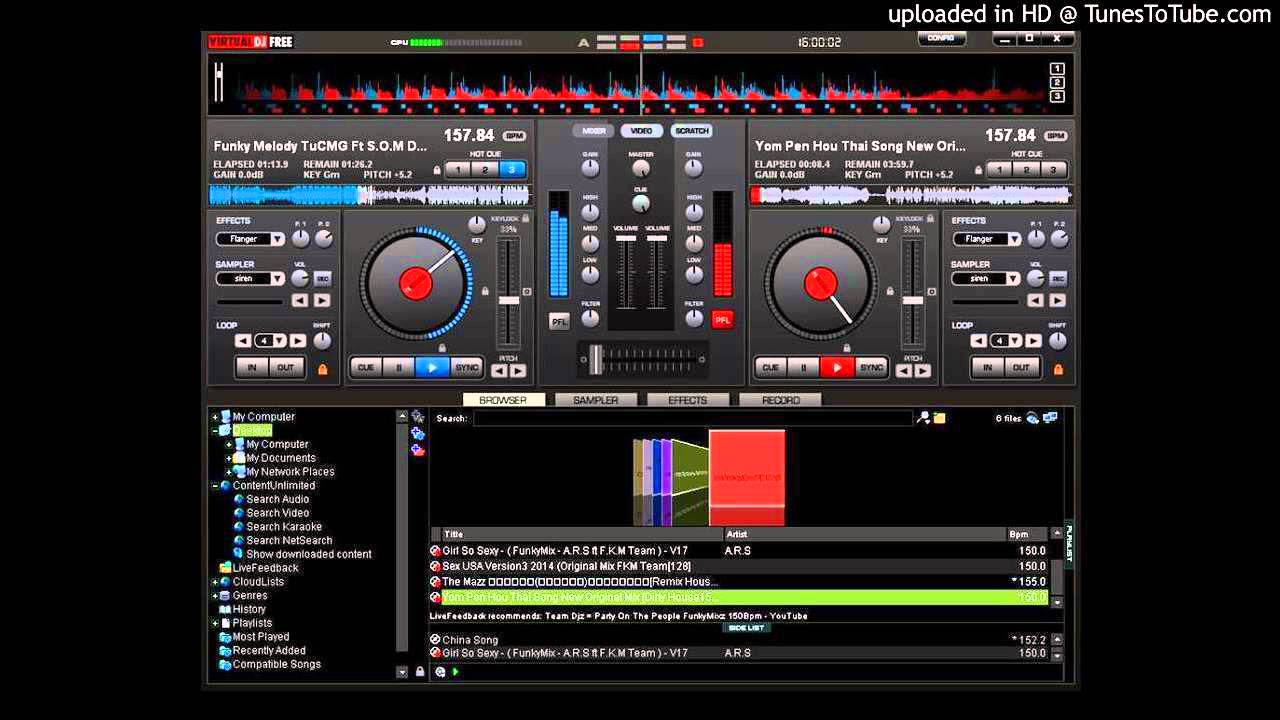Click left deck sampler next arrow

click(x=322, y=300)
